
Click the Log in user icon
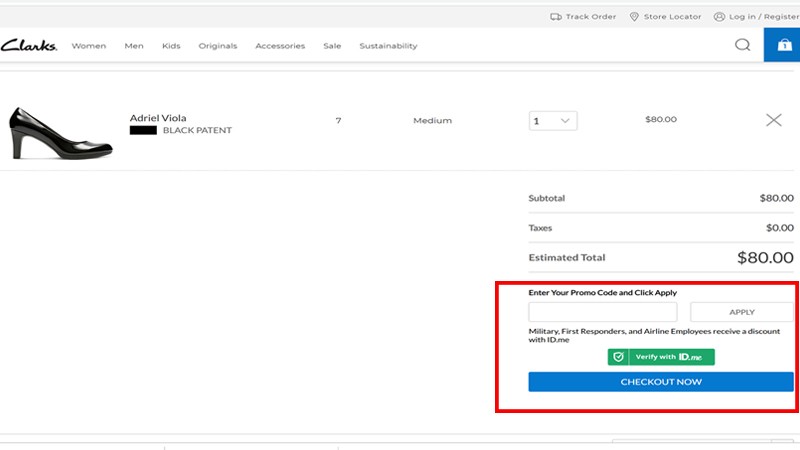[x=720, y=17]
